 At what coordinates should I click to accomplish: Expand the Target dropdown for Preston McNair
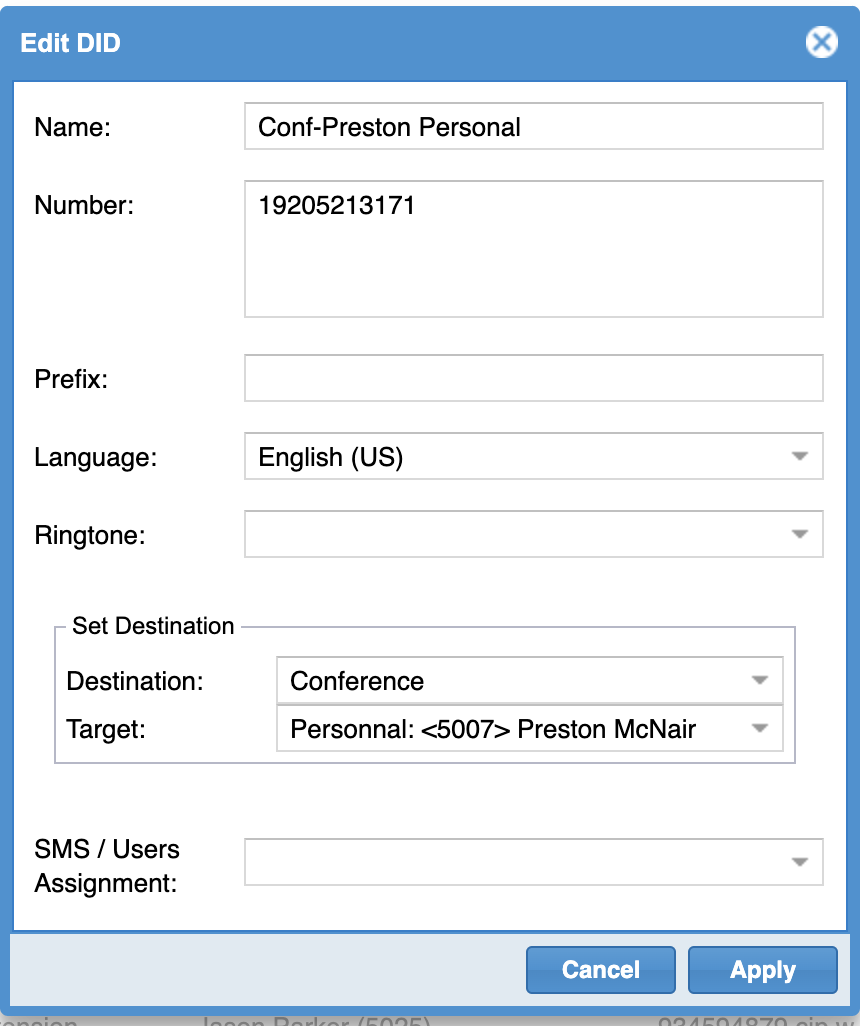click(x=758, y=729)
